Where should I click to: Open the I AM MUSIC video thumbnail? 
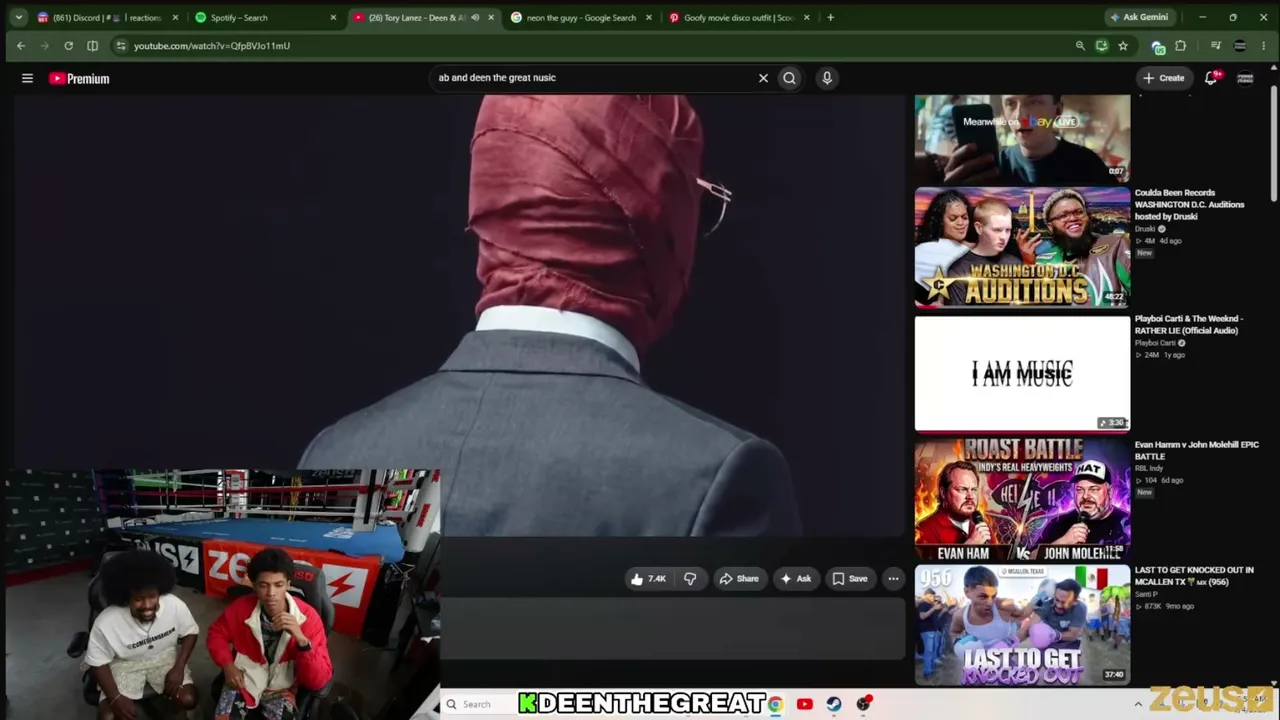[x=1022, y=373]
